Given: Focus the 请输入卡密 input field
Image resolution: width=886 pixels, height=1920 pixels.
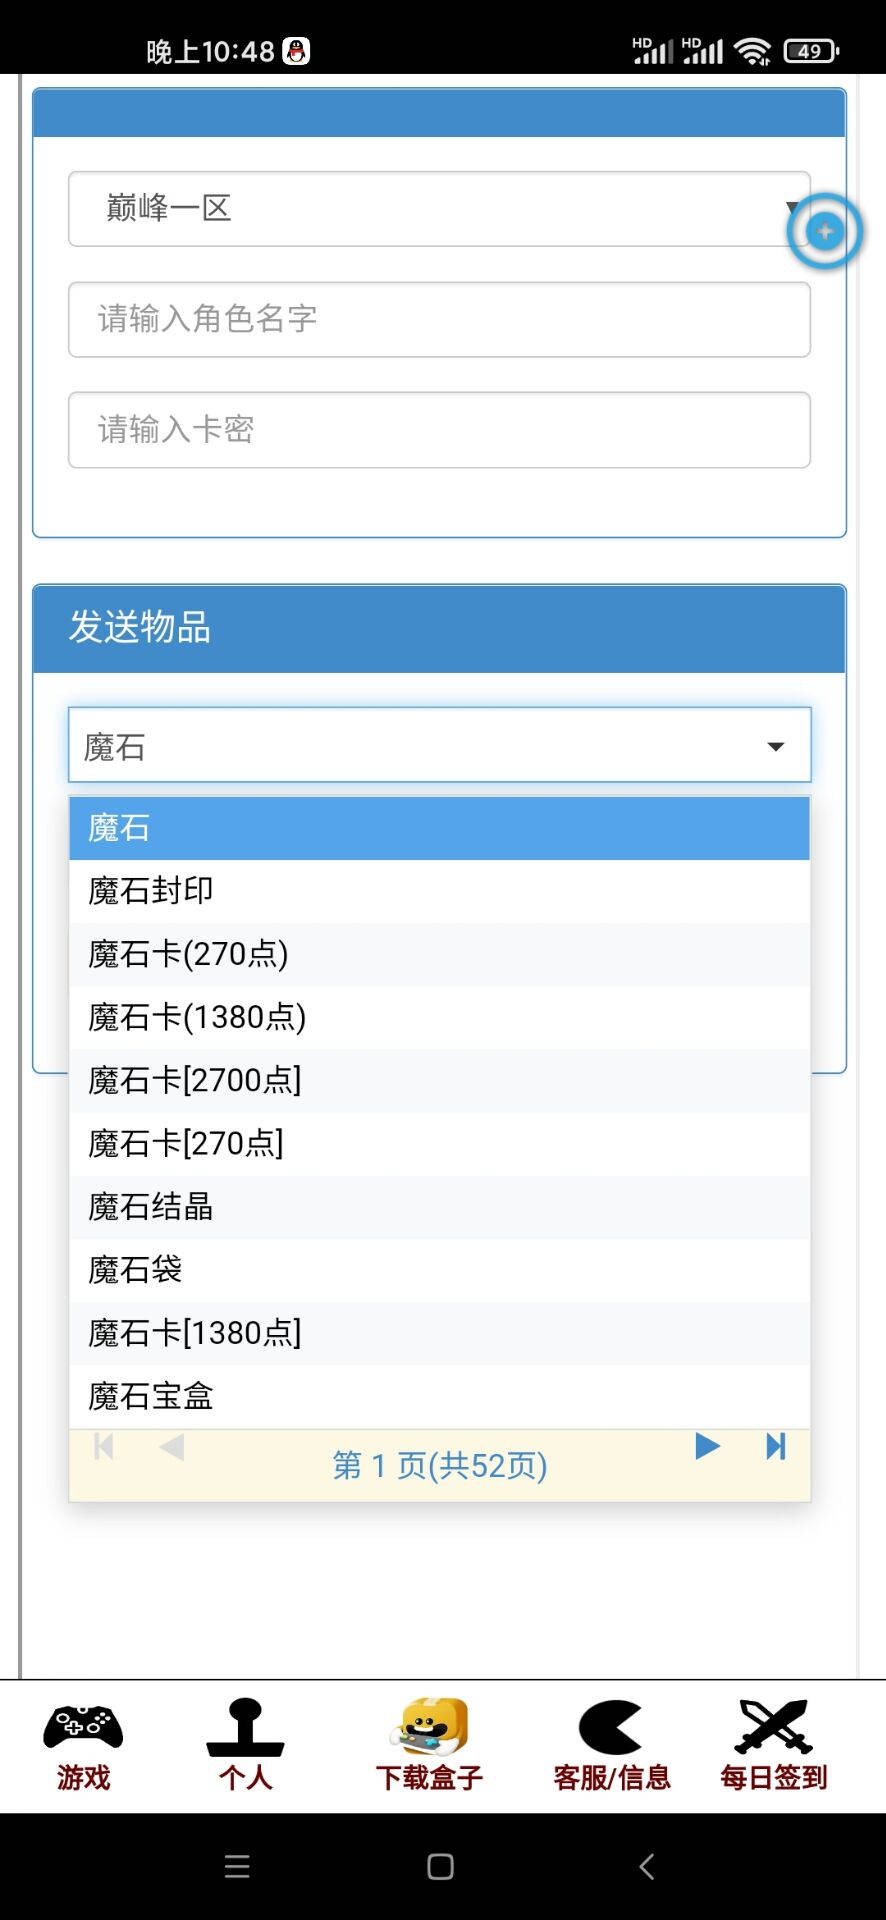Looking at the screenshot, I should pos(439,430).
